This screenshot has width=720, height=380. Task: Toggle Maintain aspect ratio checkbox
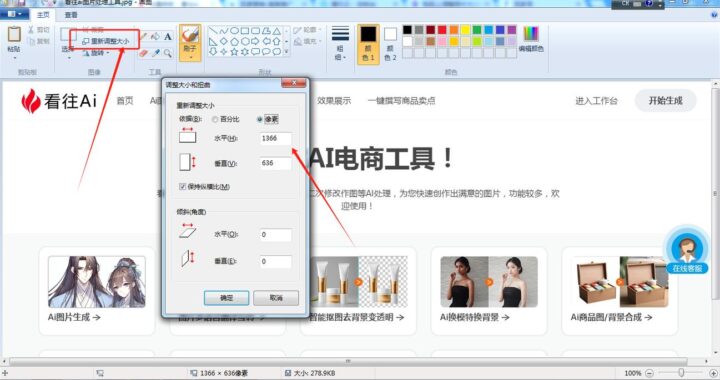click(182, 186)
